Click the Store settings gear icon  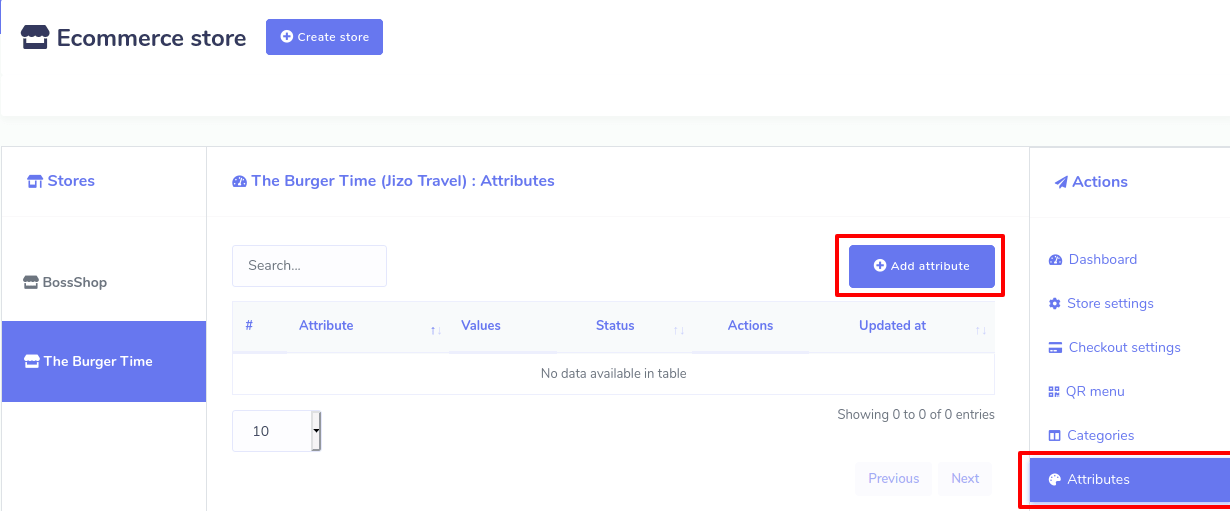pyautogui.click(x=1054, y=304)
